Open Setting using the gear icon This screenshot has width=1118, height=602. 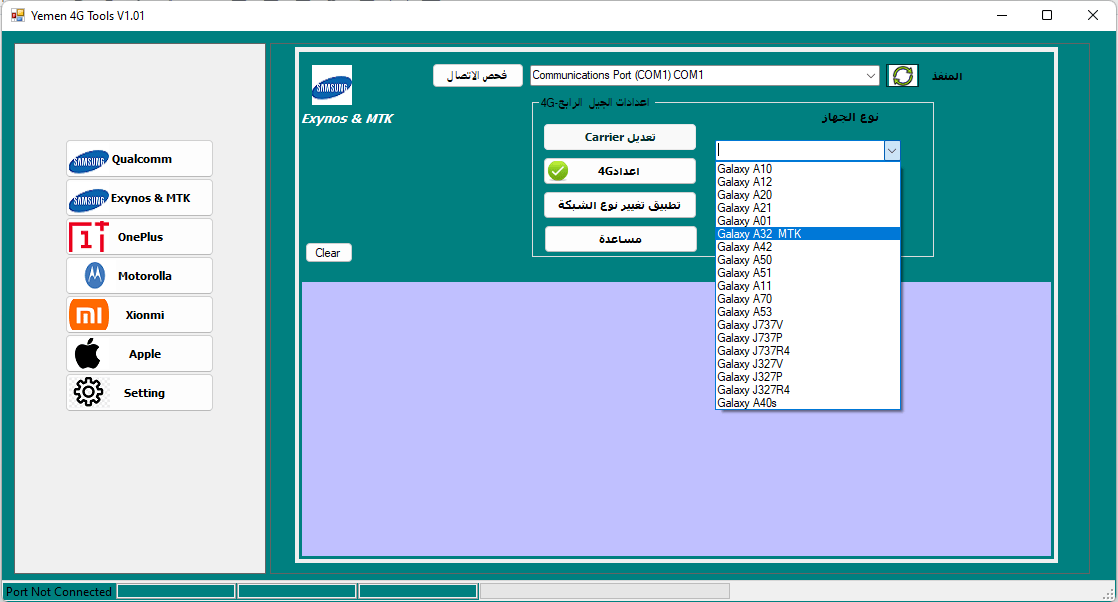point(89,392)
